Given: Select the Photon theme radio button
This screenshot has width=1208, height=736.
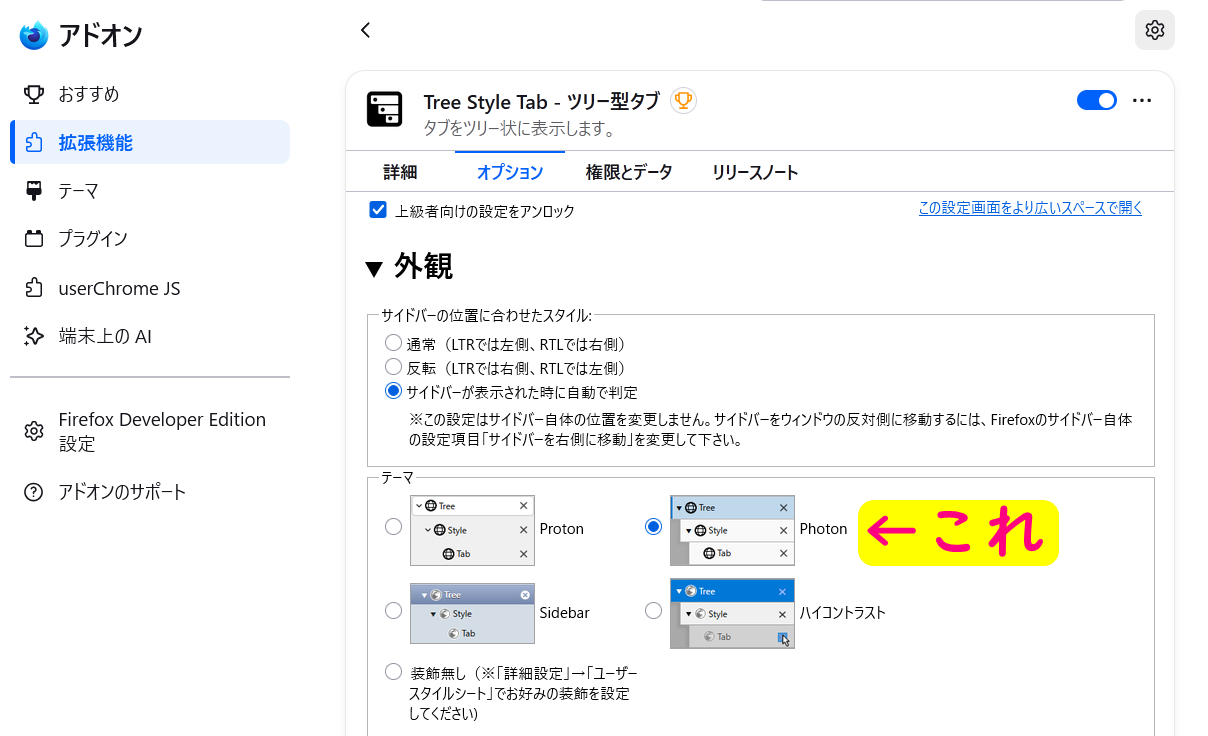Looking at the screenshot, I should pos(654,527).
